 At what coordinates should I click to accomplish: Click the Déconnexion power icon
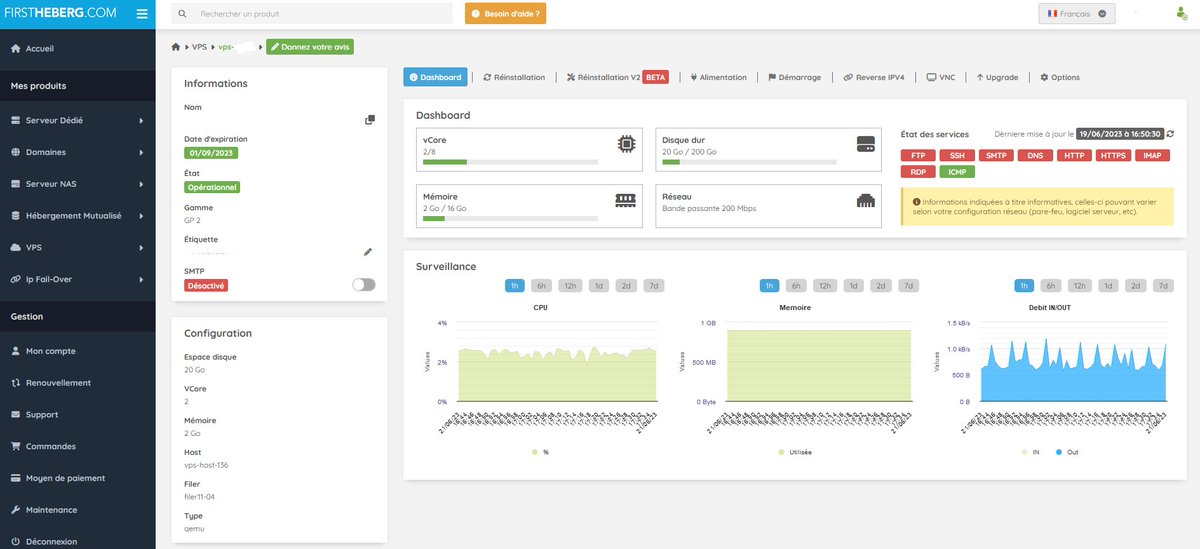click(x=15, y=542)
